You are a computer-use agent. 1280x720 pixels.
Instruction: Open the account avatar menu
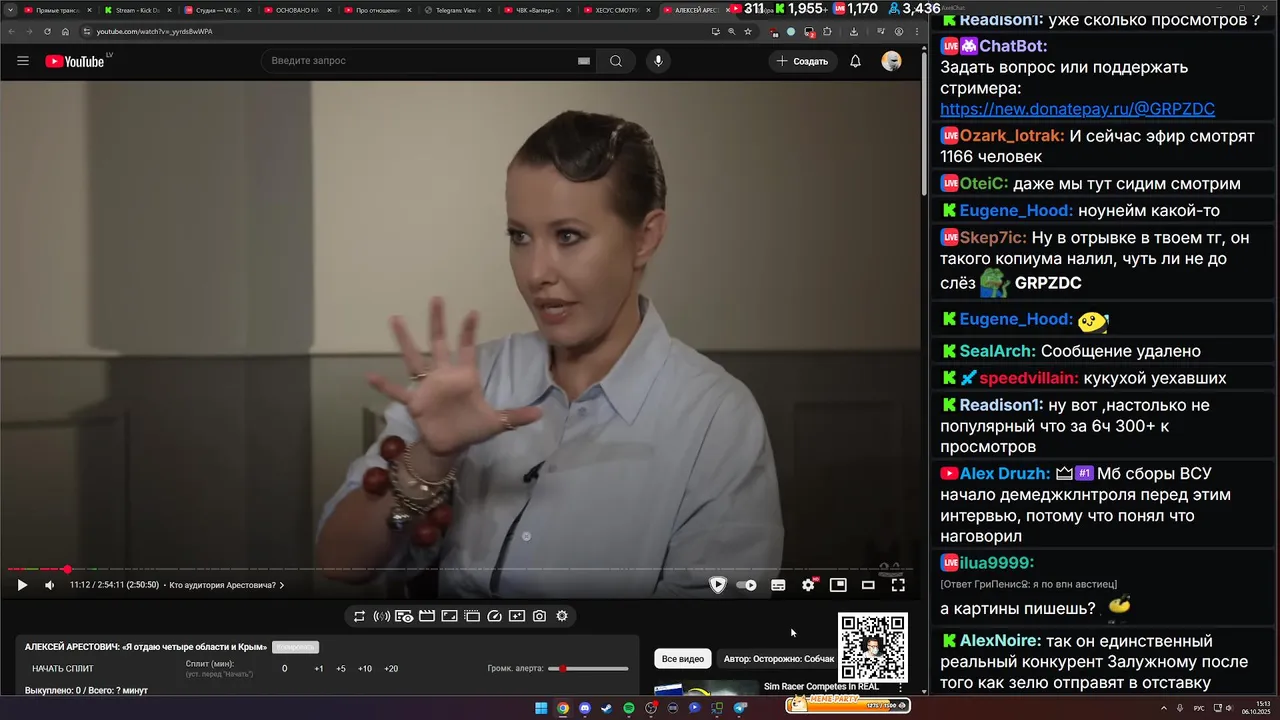point(891,61)
